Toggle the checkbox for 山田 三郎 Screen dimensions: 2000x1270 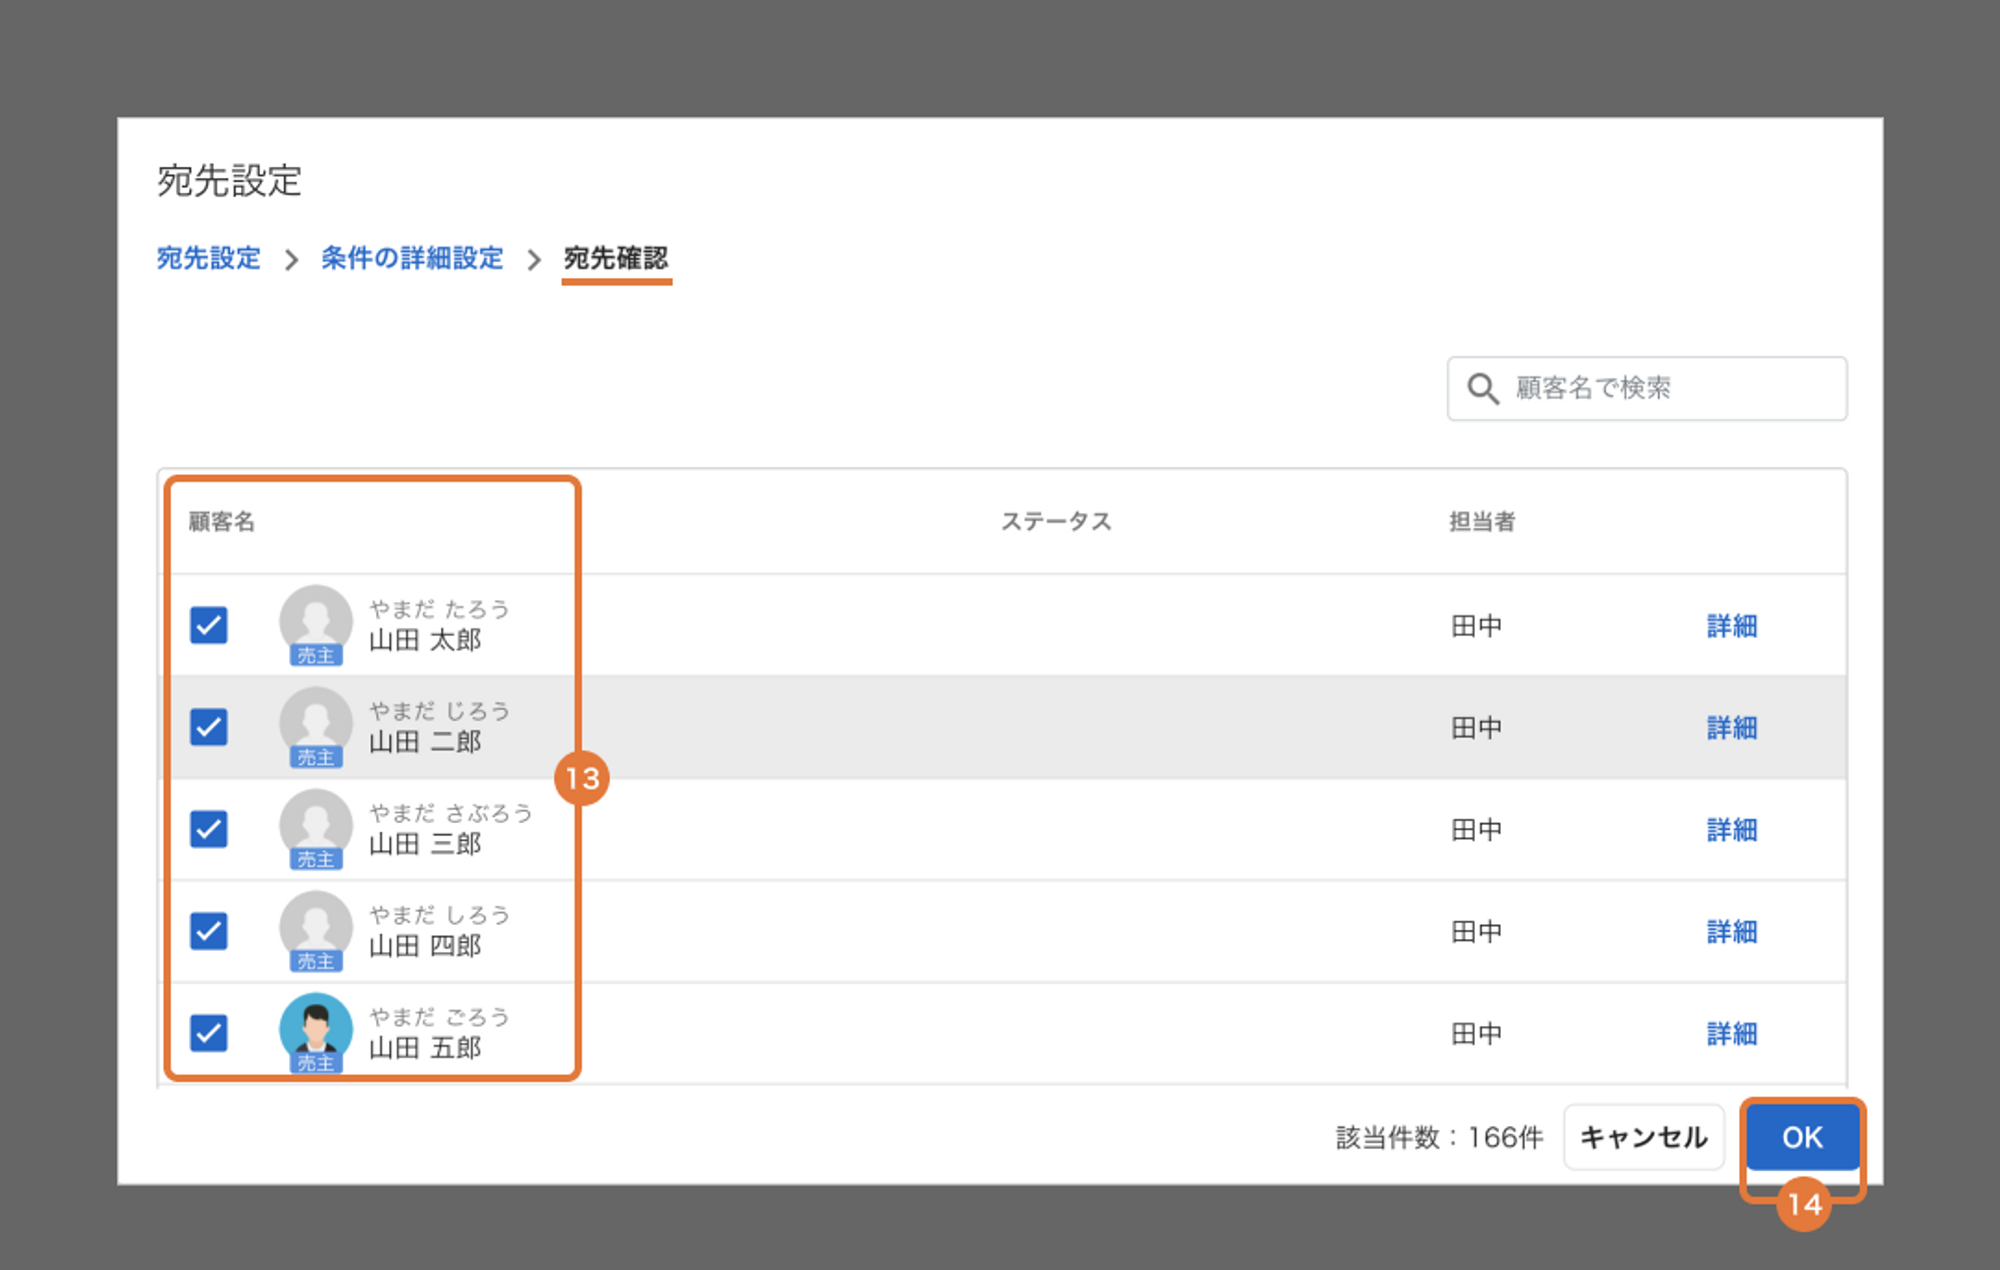pyautogui.click(x=209, y=829)
